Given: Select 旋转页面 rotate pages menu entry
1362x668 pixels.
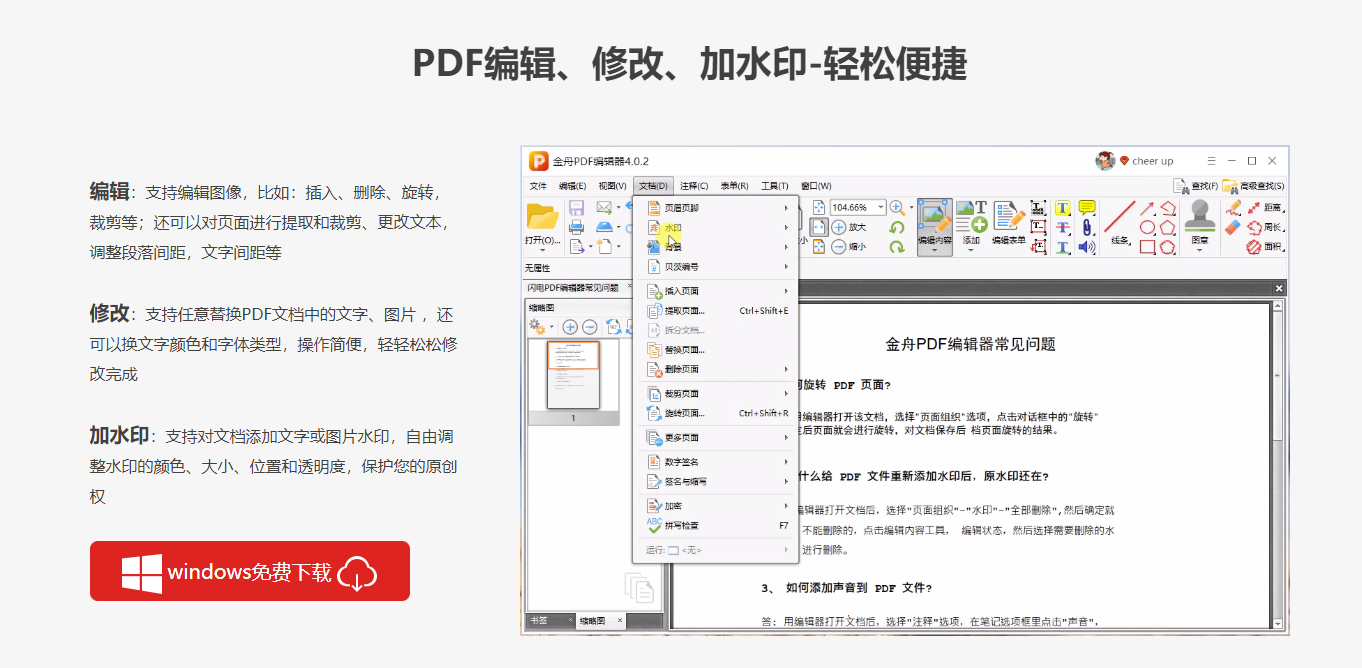Looking at the screenshot, I should coord(716,413).
